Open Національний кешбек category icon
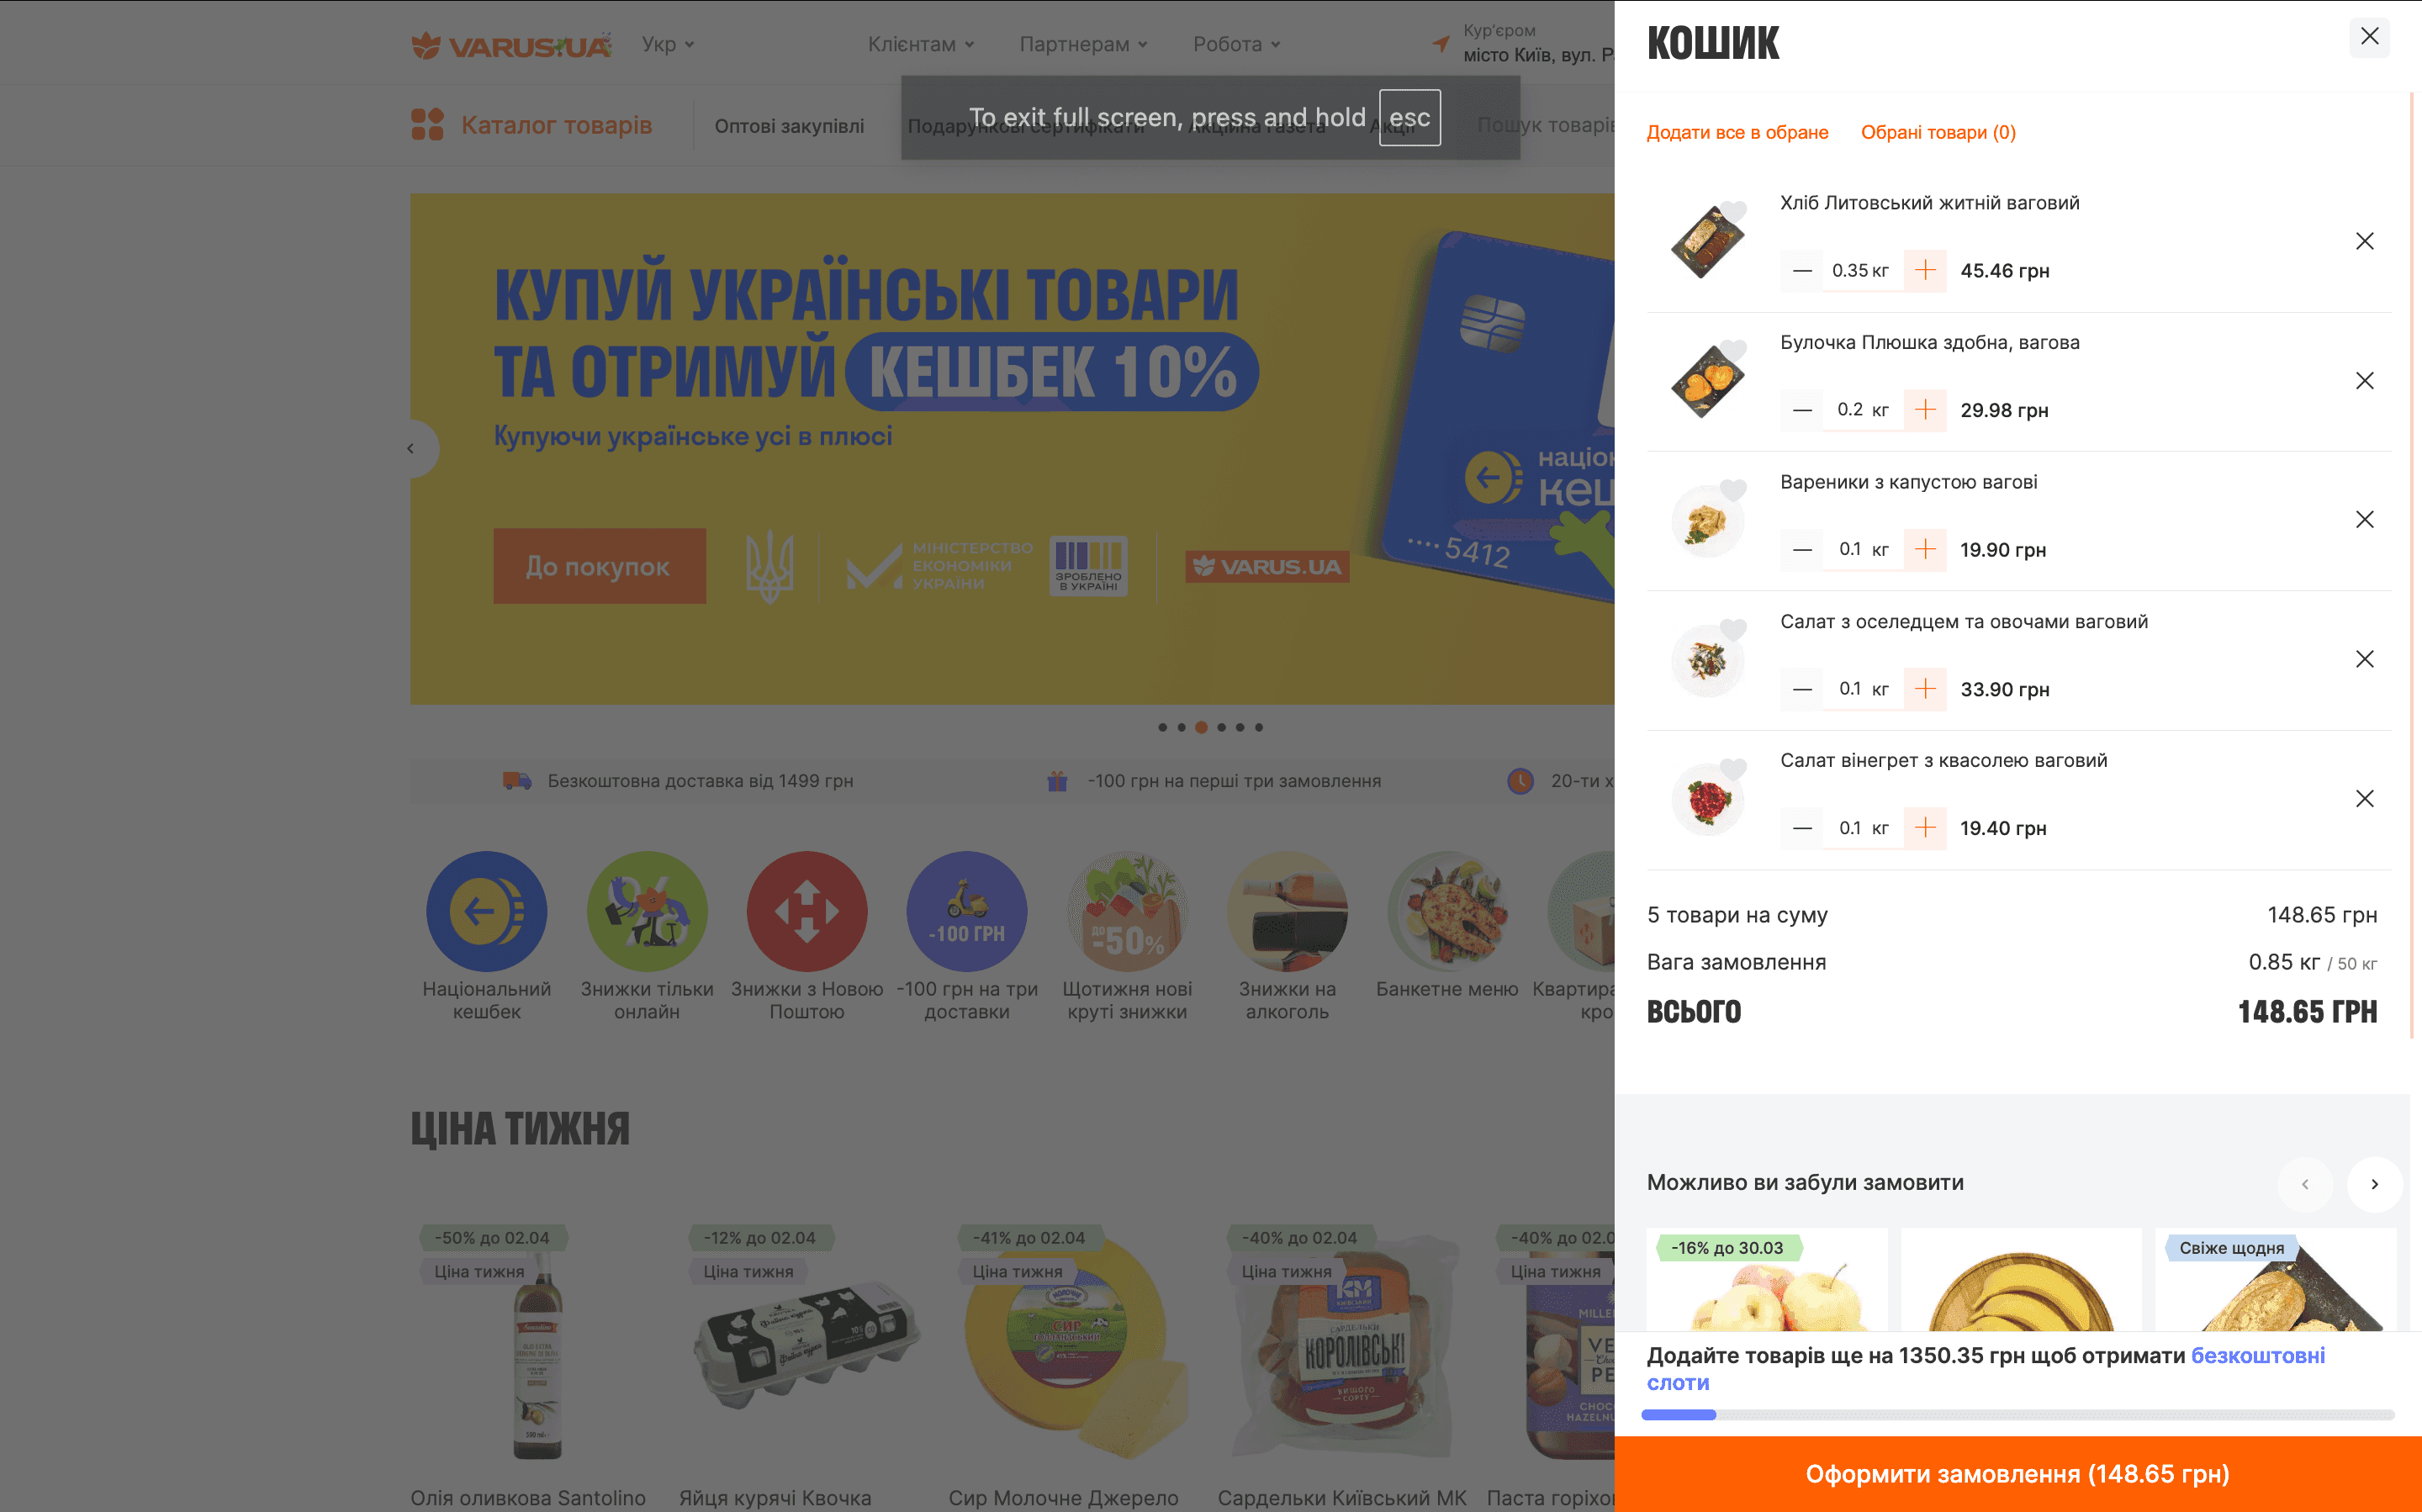The width and height of the screenshot is (2422, 1512). [486, 911]
